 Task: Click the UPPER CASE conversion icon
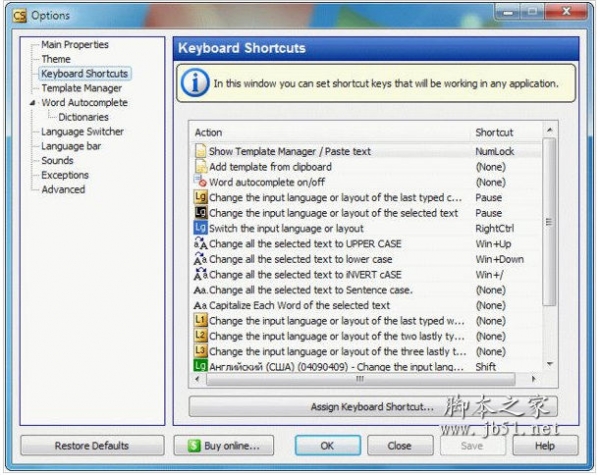click(201, 243)
